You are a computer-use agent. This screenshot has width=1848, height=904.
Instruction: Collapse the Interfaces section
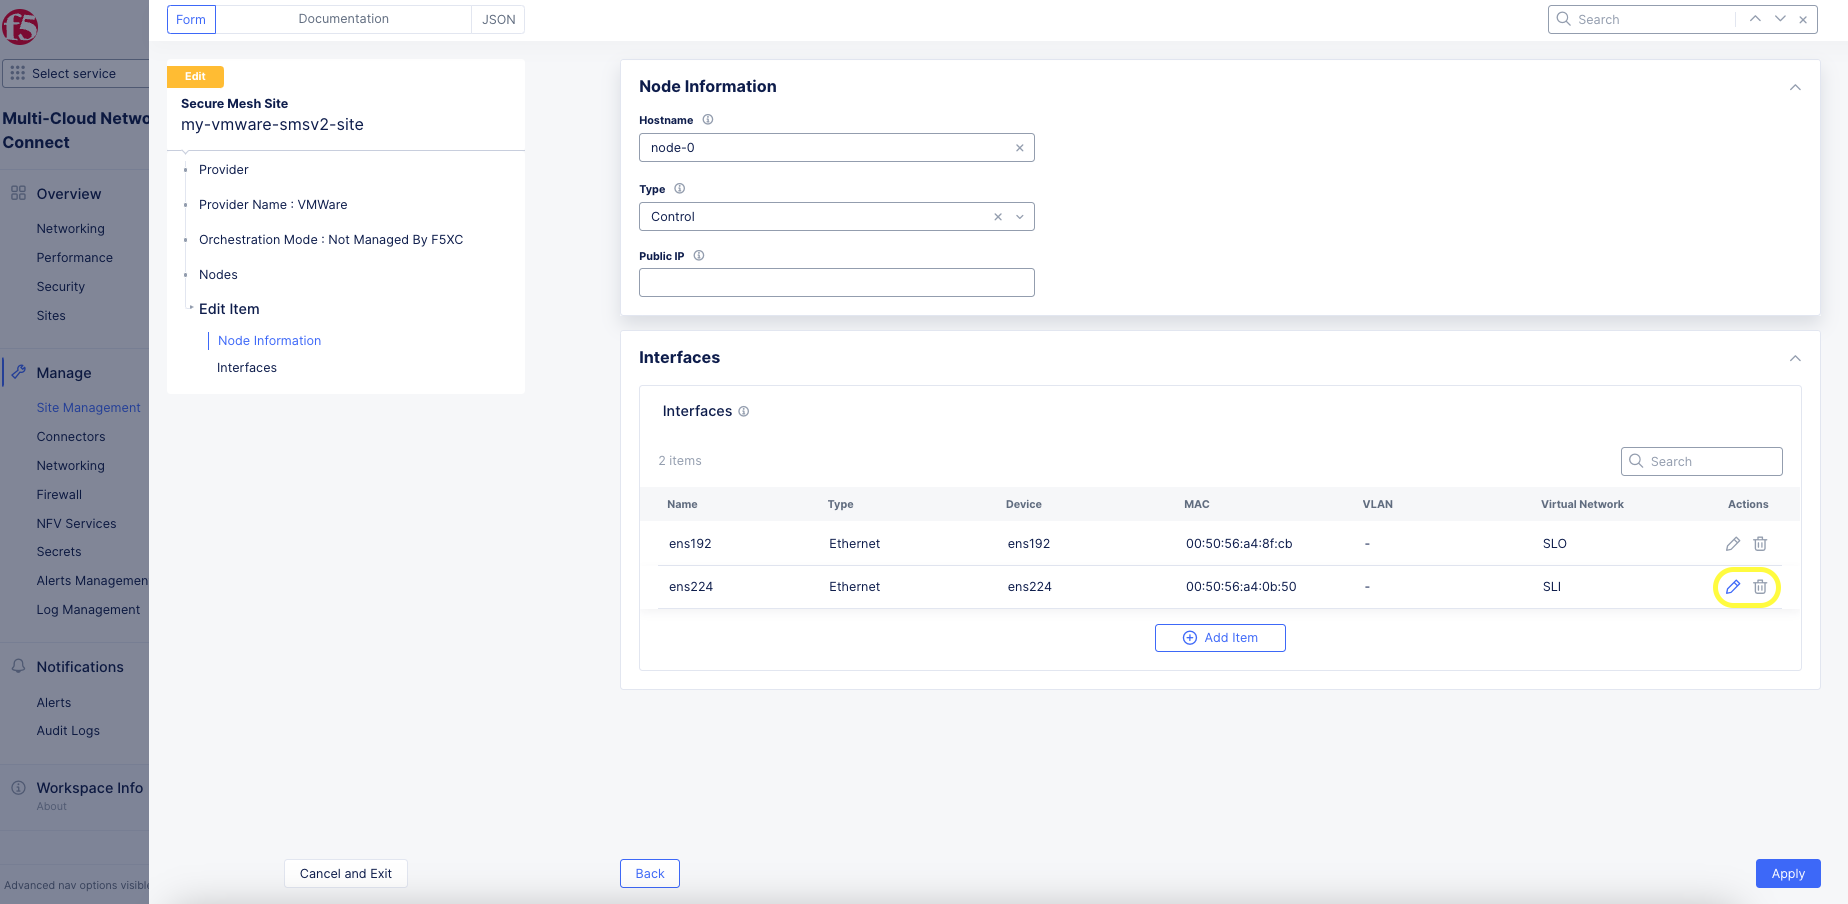coord(1795,358)
